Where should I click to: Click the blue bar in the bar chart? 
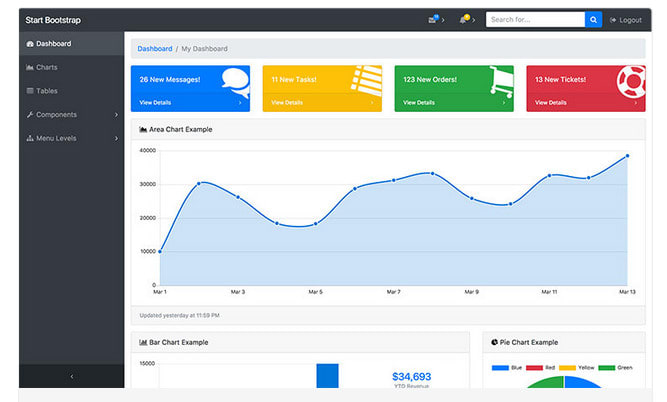328,376
